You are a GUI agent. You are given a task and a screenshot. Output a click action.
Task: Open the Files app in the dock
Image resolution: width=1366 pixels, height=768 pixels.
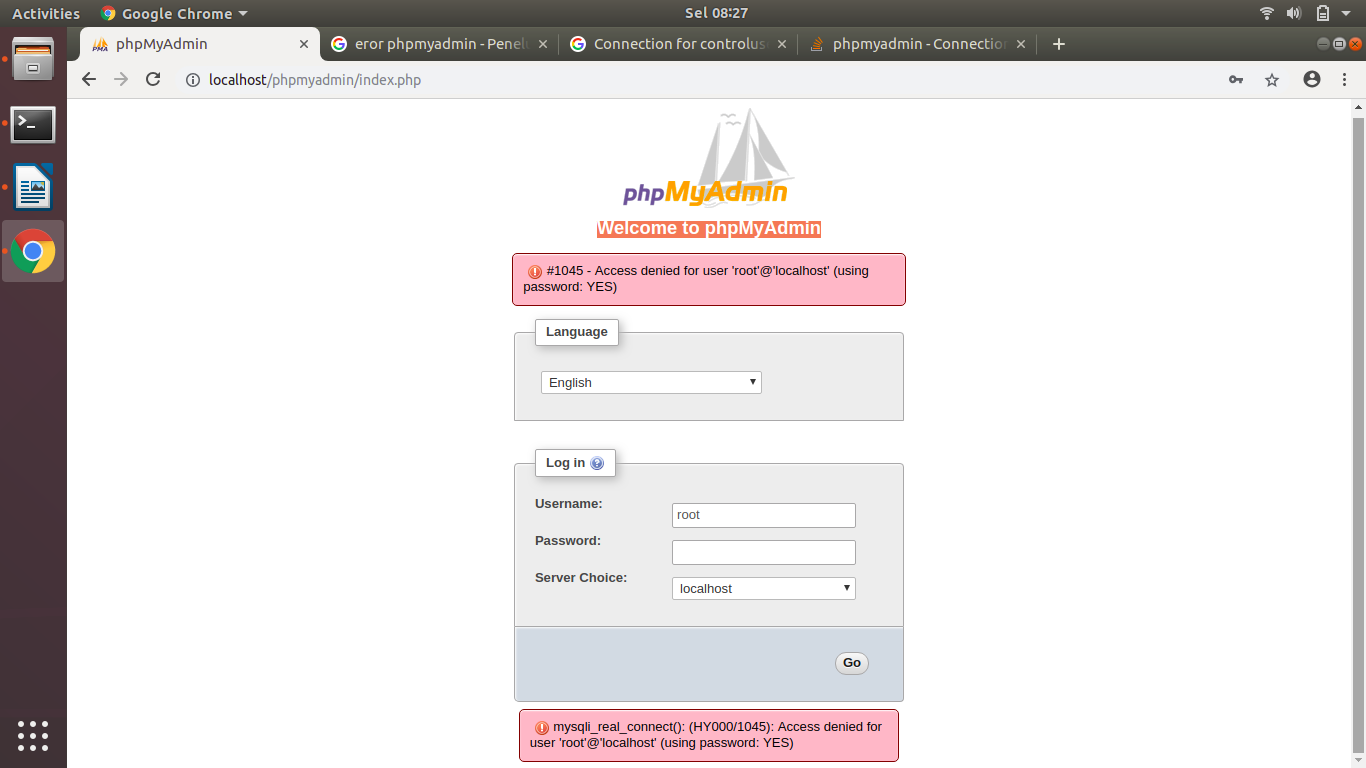33,59
